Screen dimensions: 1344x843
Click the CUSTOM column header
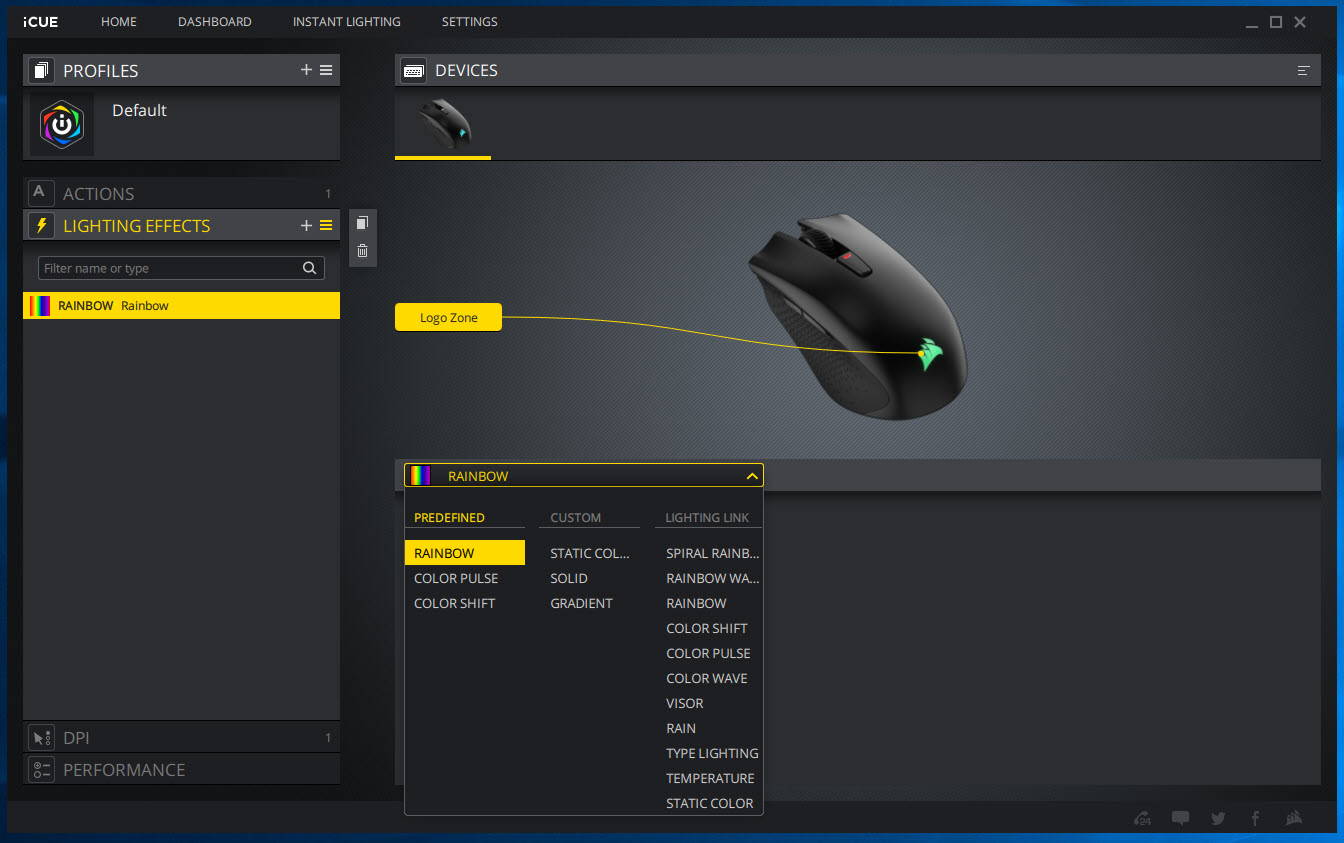pyautogui.click(x=575, y=518)
